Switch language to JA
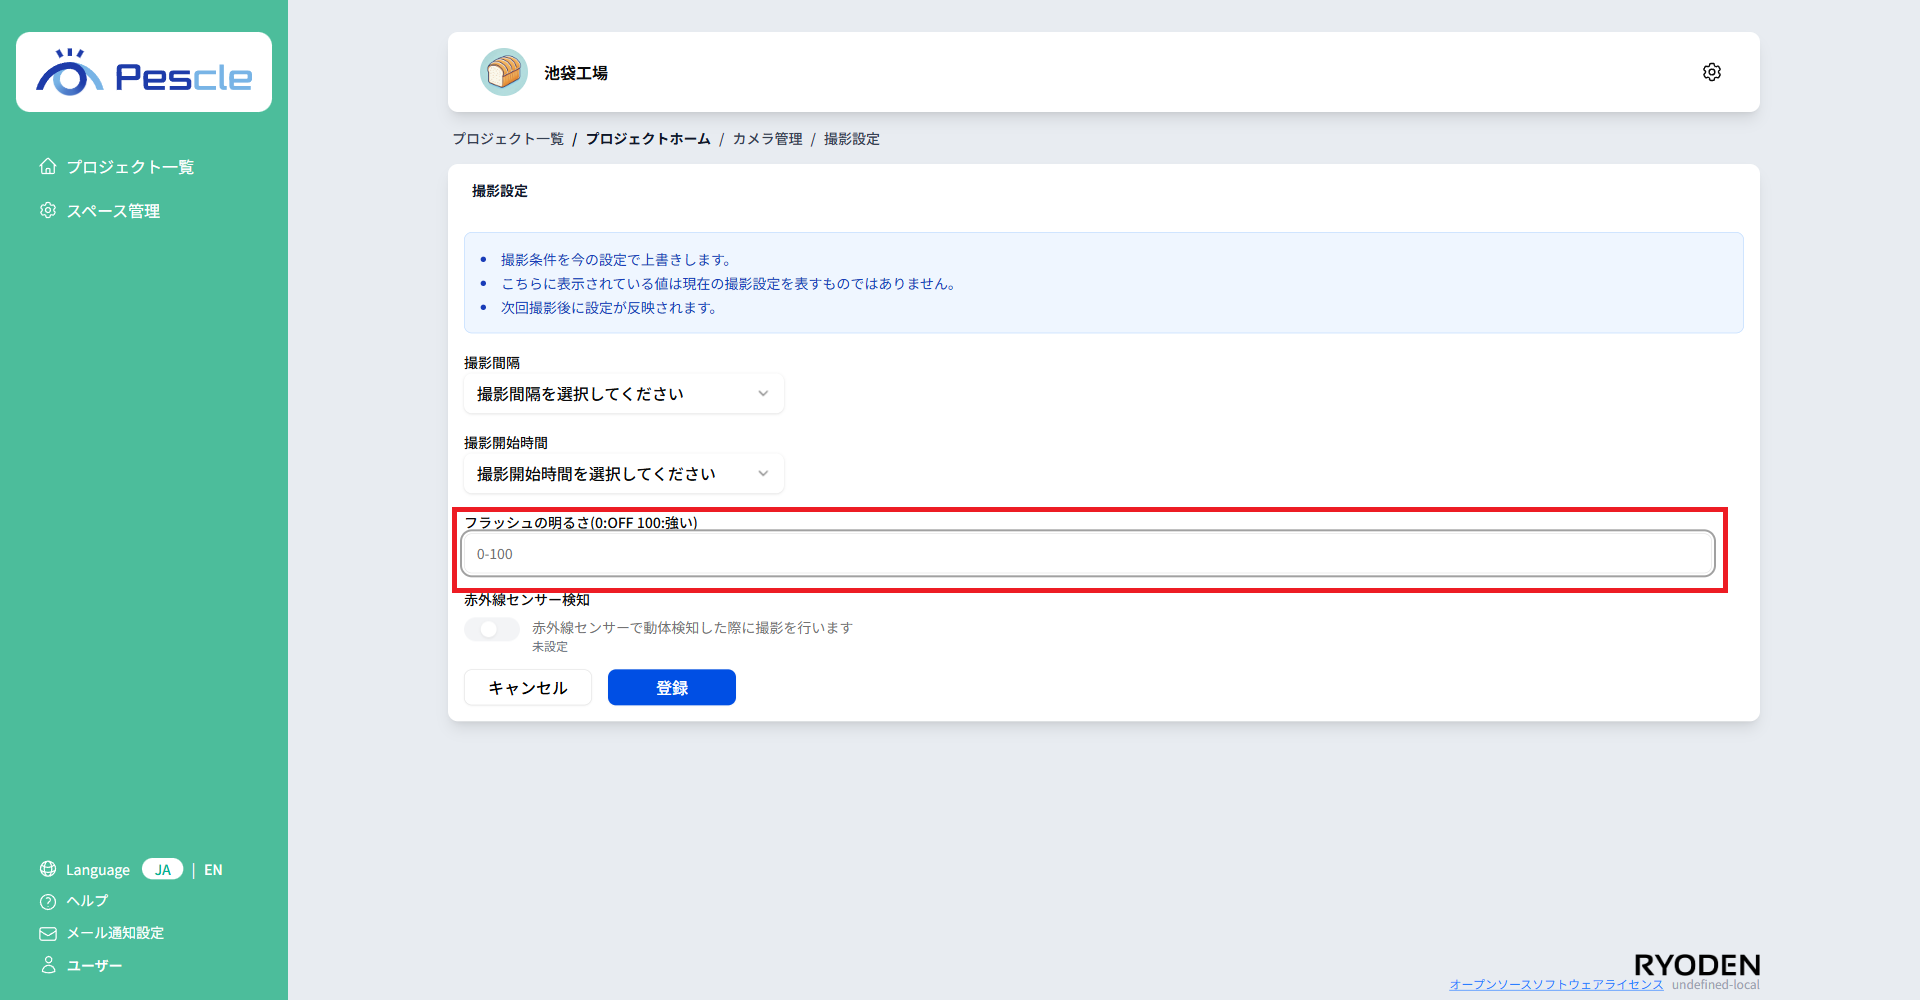This screenshot has height=1000, width=1920. coord(162,869)
